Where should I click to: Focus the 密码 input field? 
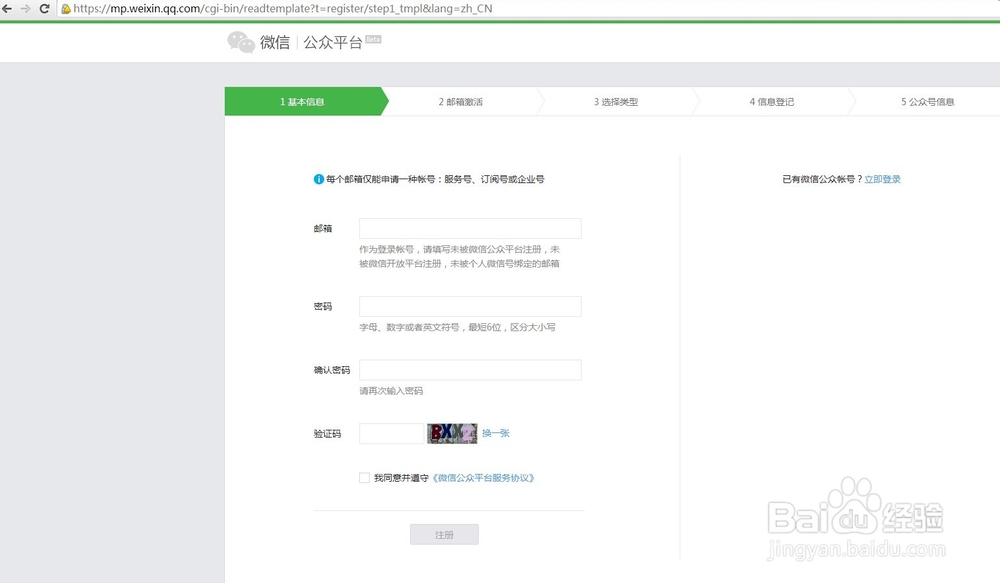pos(470,306)
